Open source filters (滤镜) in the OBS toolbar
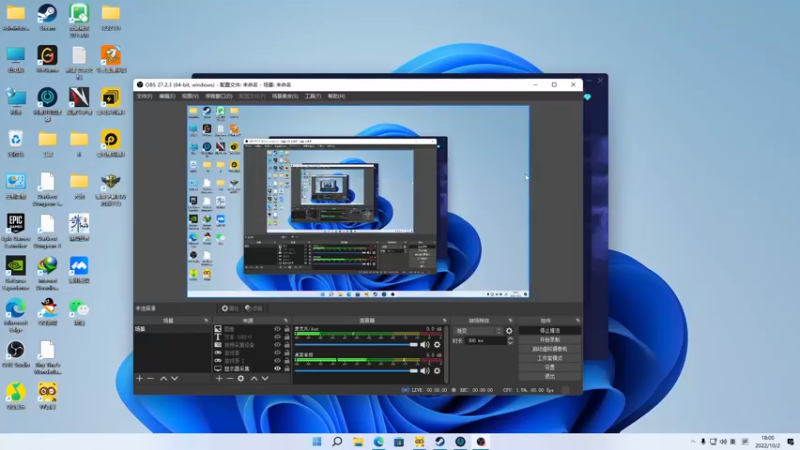 click(254, 308)
